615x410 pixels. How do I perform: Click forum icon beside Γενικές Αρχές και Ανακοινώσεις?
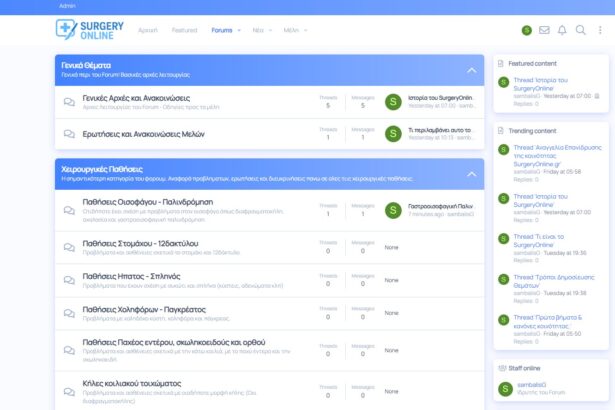(x=69, y=101)
